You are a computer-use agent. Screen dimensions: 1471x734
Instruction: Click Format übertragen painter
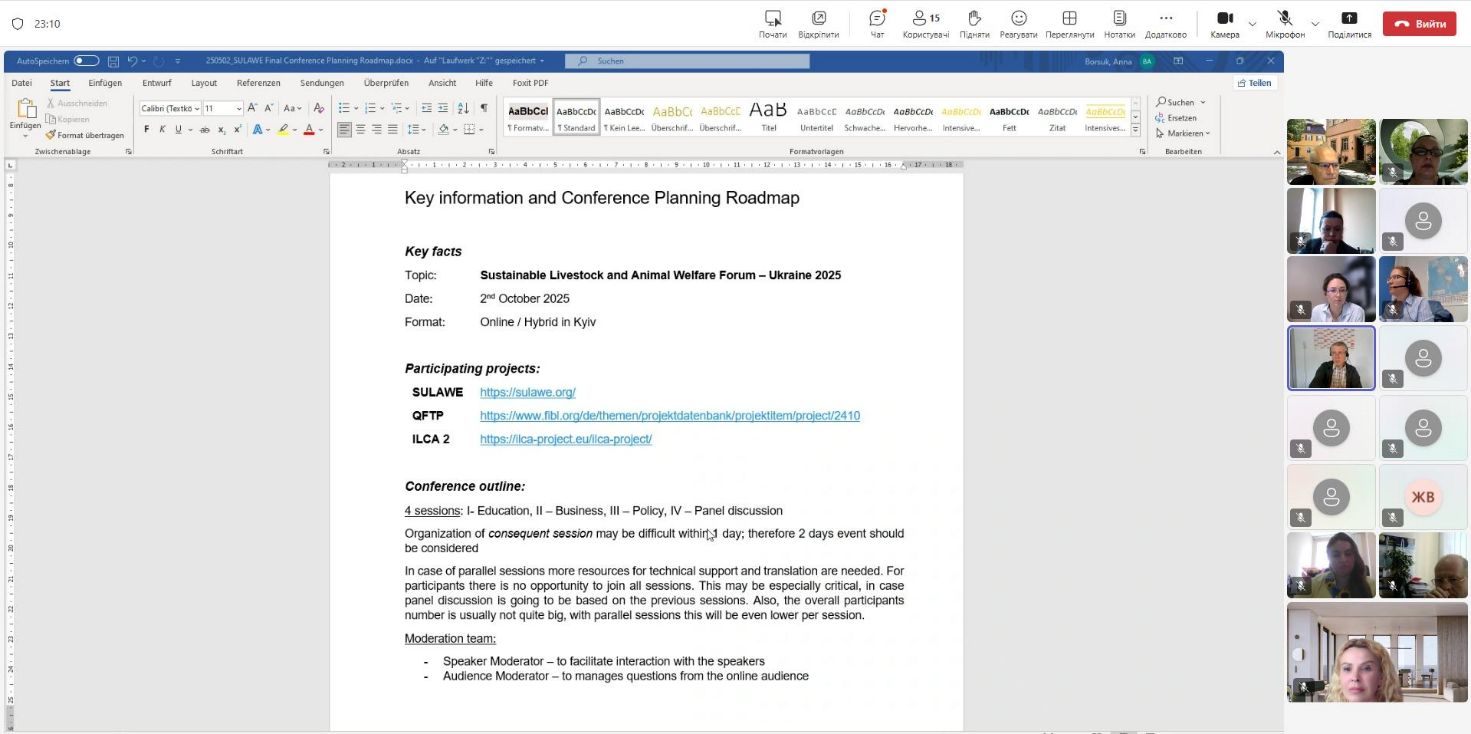tap(85, 135)
